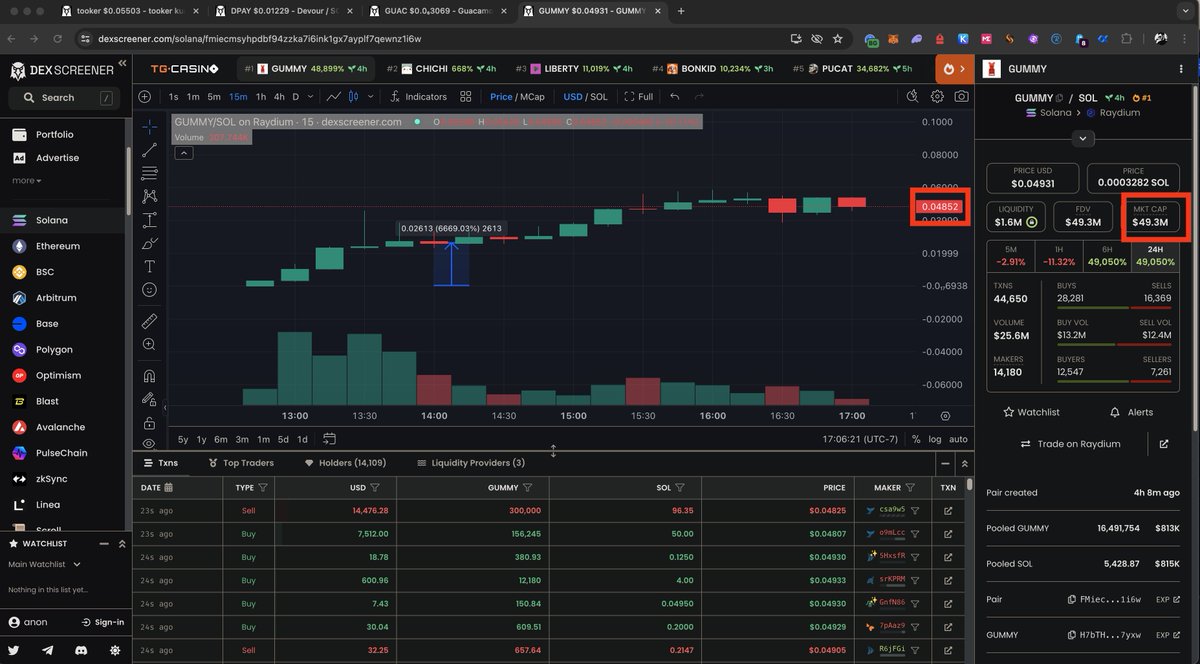
Task: Toggle USD / SOL quote currency
Action: pyautogui.click(x=585, y=97)
